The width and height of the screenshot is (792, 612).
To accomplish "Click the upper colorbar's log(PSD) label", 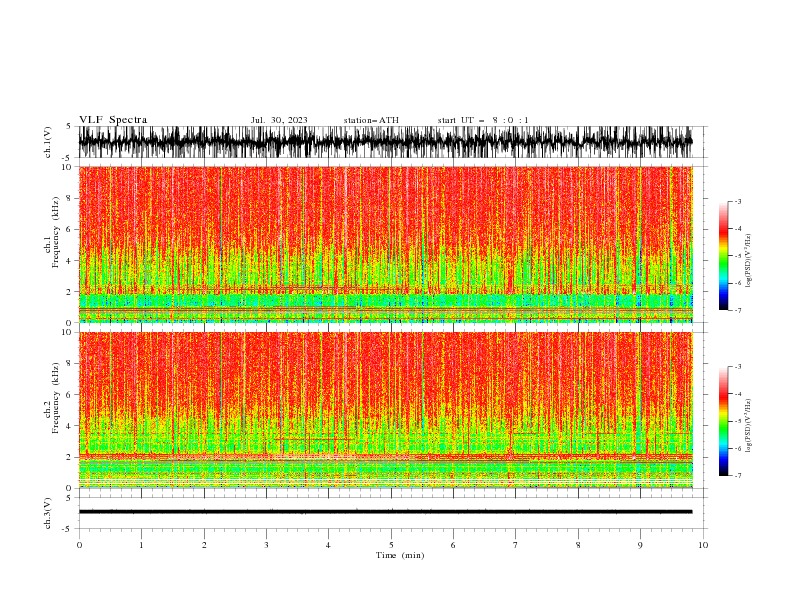I will point(749,261).
